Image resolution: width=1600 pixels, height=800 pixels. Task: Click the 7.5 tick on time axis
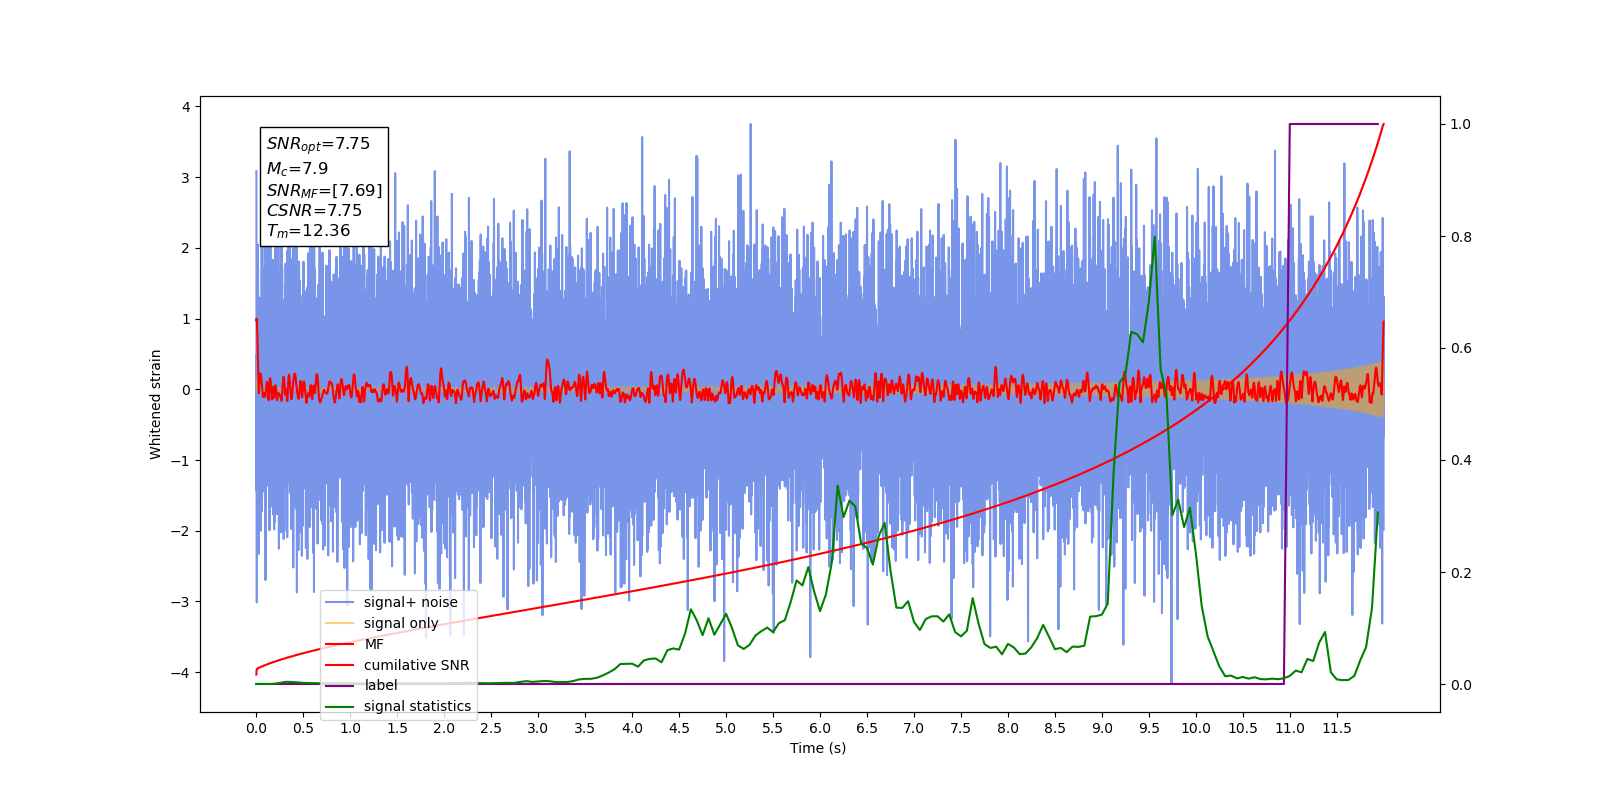(961, 728)
